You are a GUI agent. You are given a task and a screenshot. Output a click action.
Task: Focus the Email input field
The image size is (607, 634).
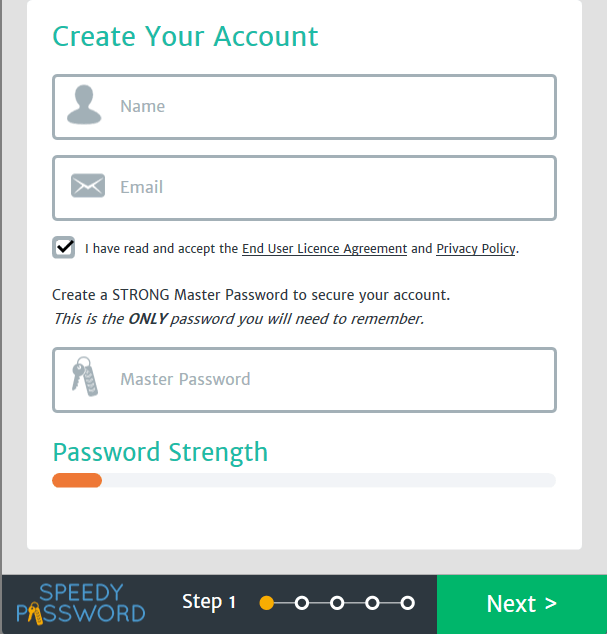point(305,188)
